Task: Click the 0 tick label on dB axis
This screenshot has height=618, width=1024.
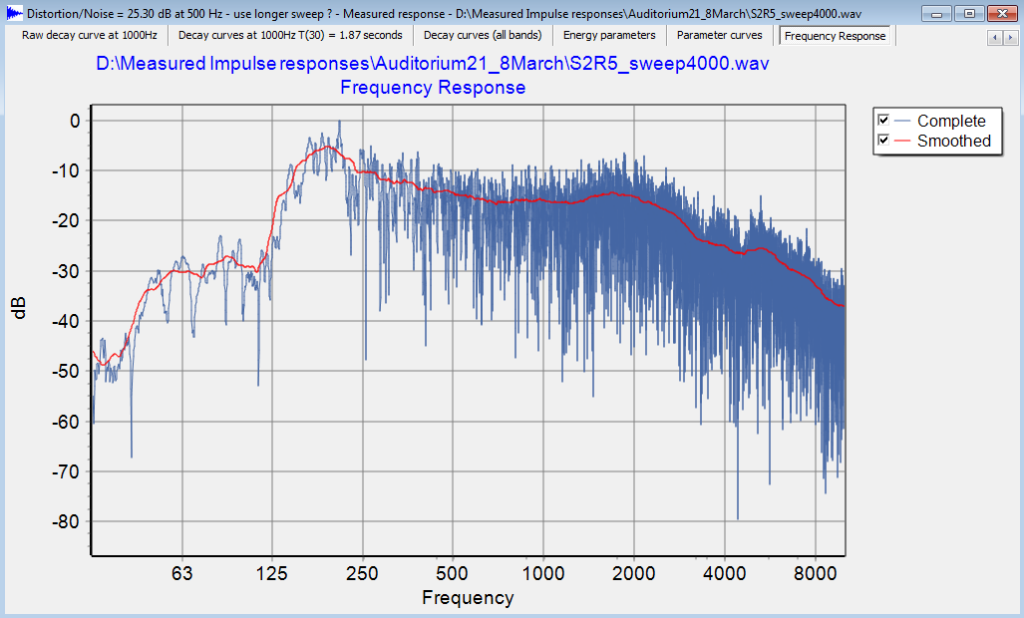Action: (75, 121)
